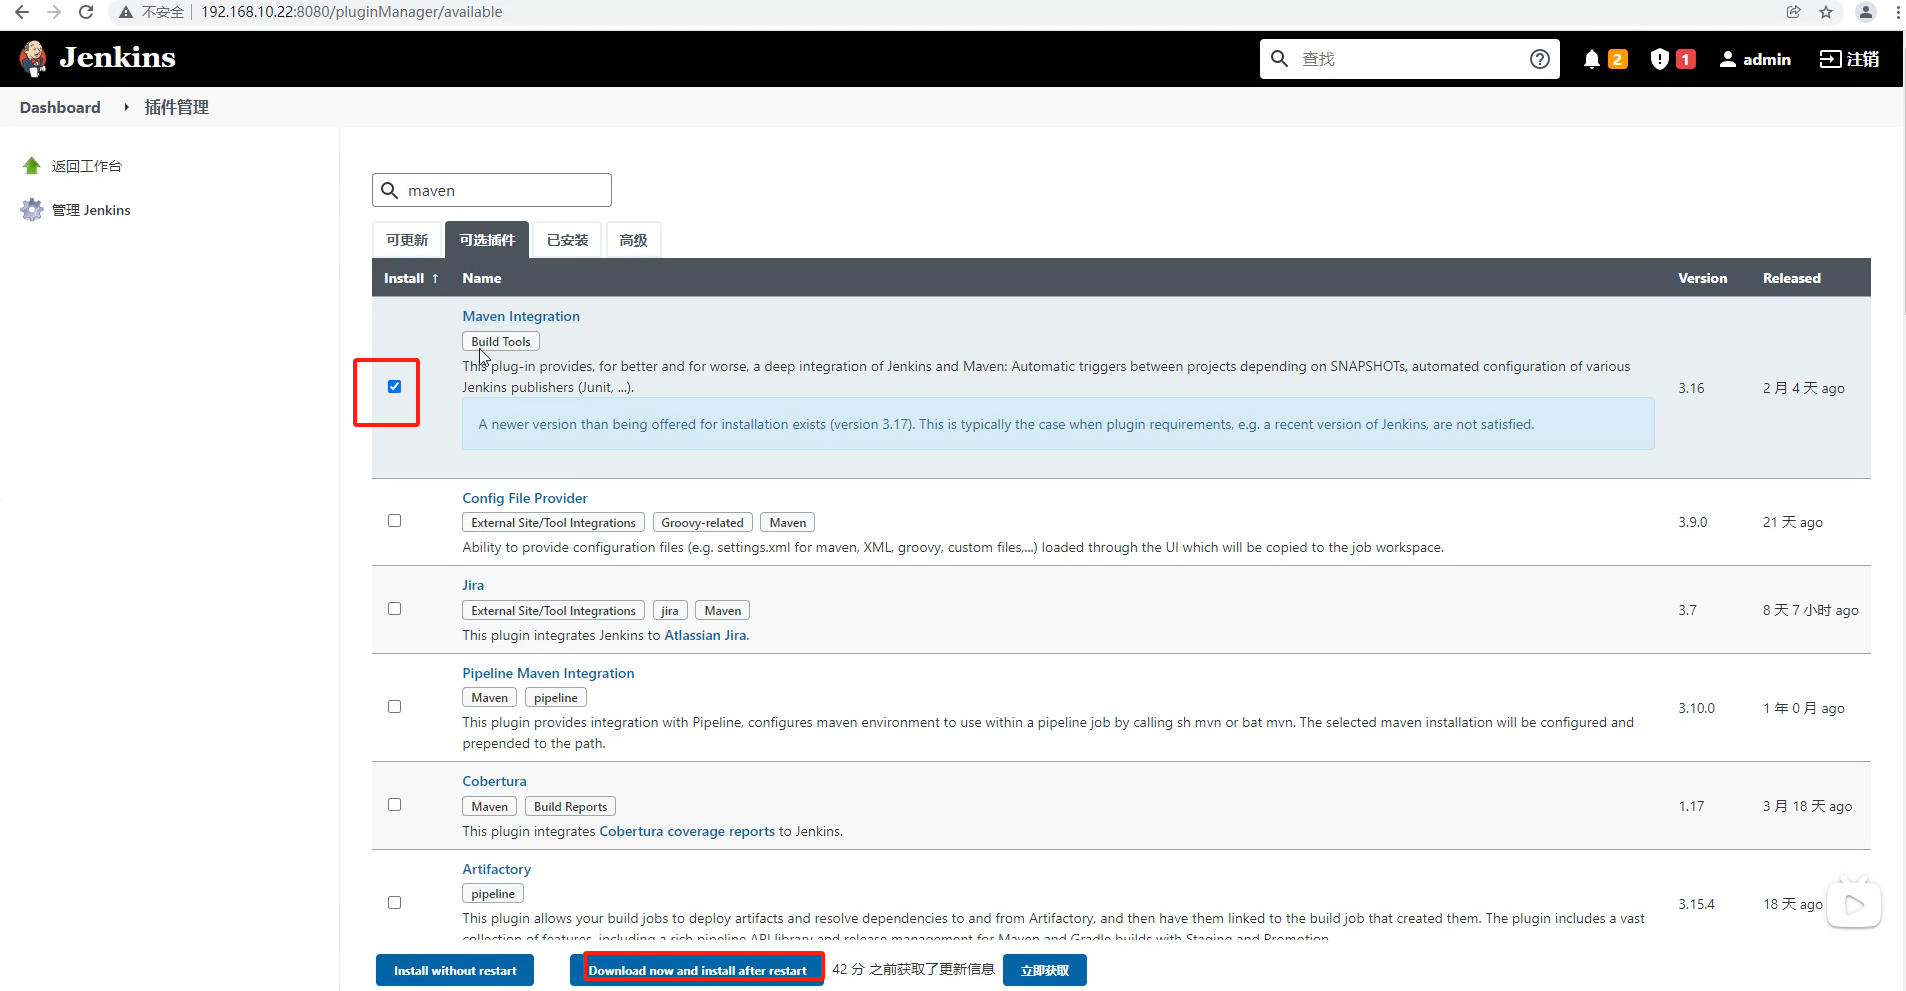The width and height of the screenshot is (1906, 991).
Task: Click the browser back arrow
Action: click(x=21, y=12)
